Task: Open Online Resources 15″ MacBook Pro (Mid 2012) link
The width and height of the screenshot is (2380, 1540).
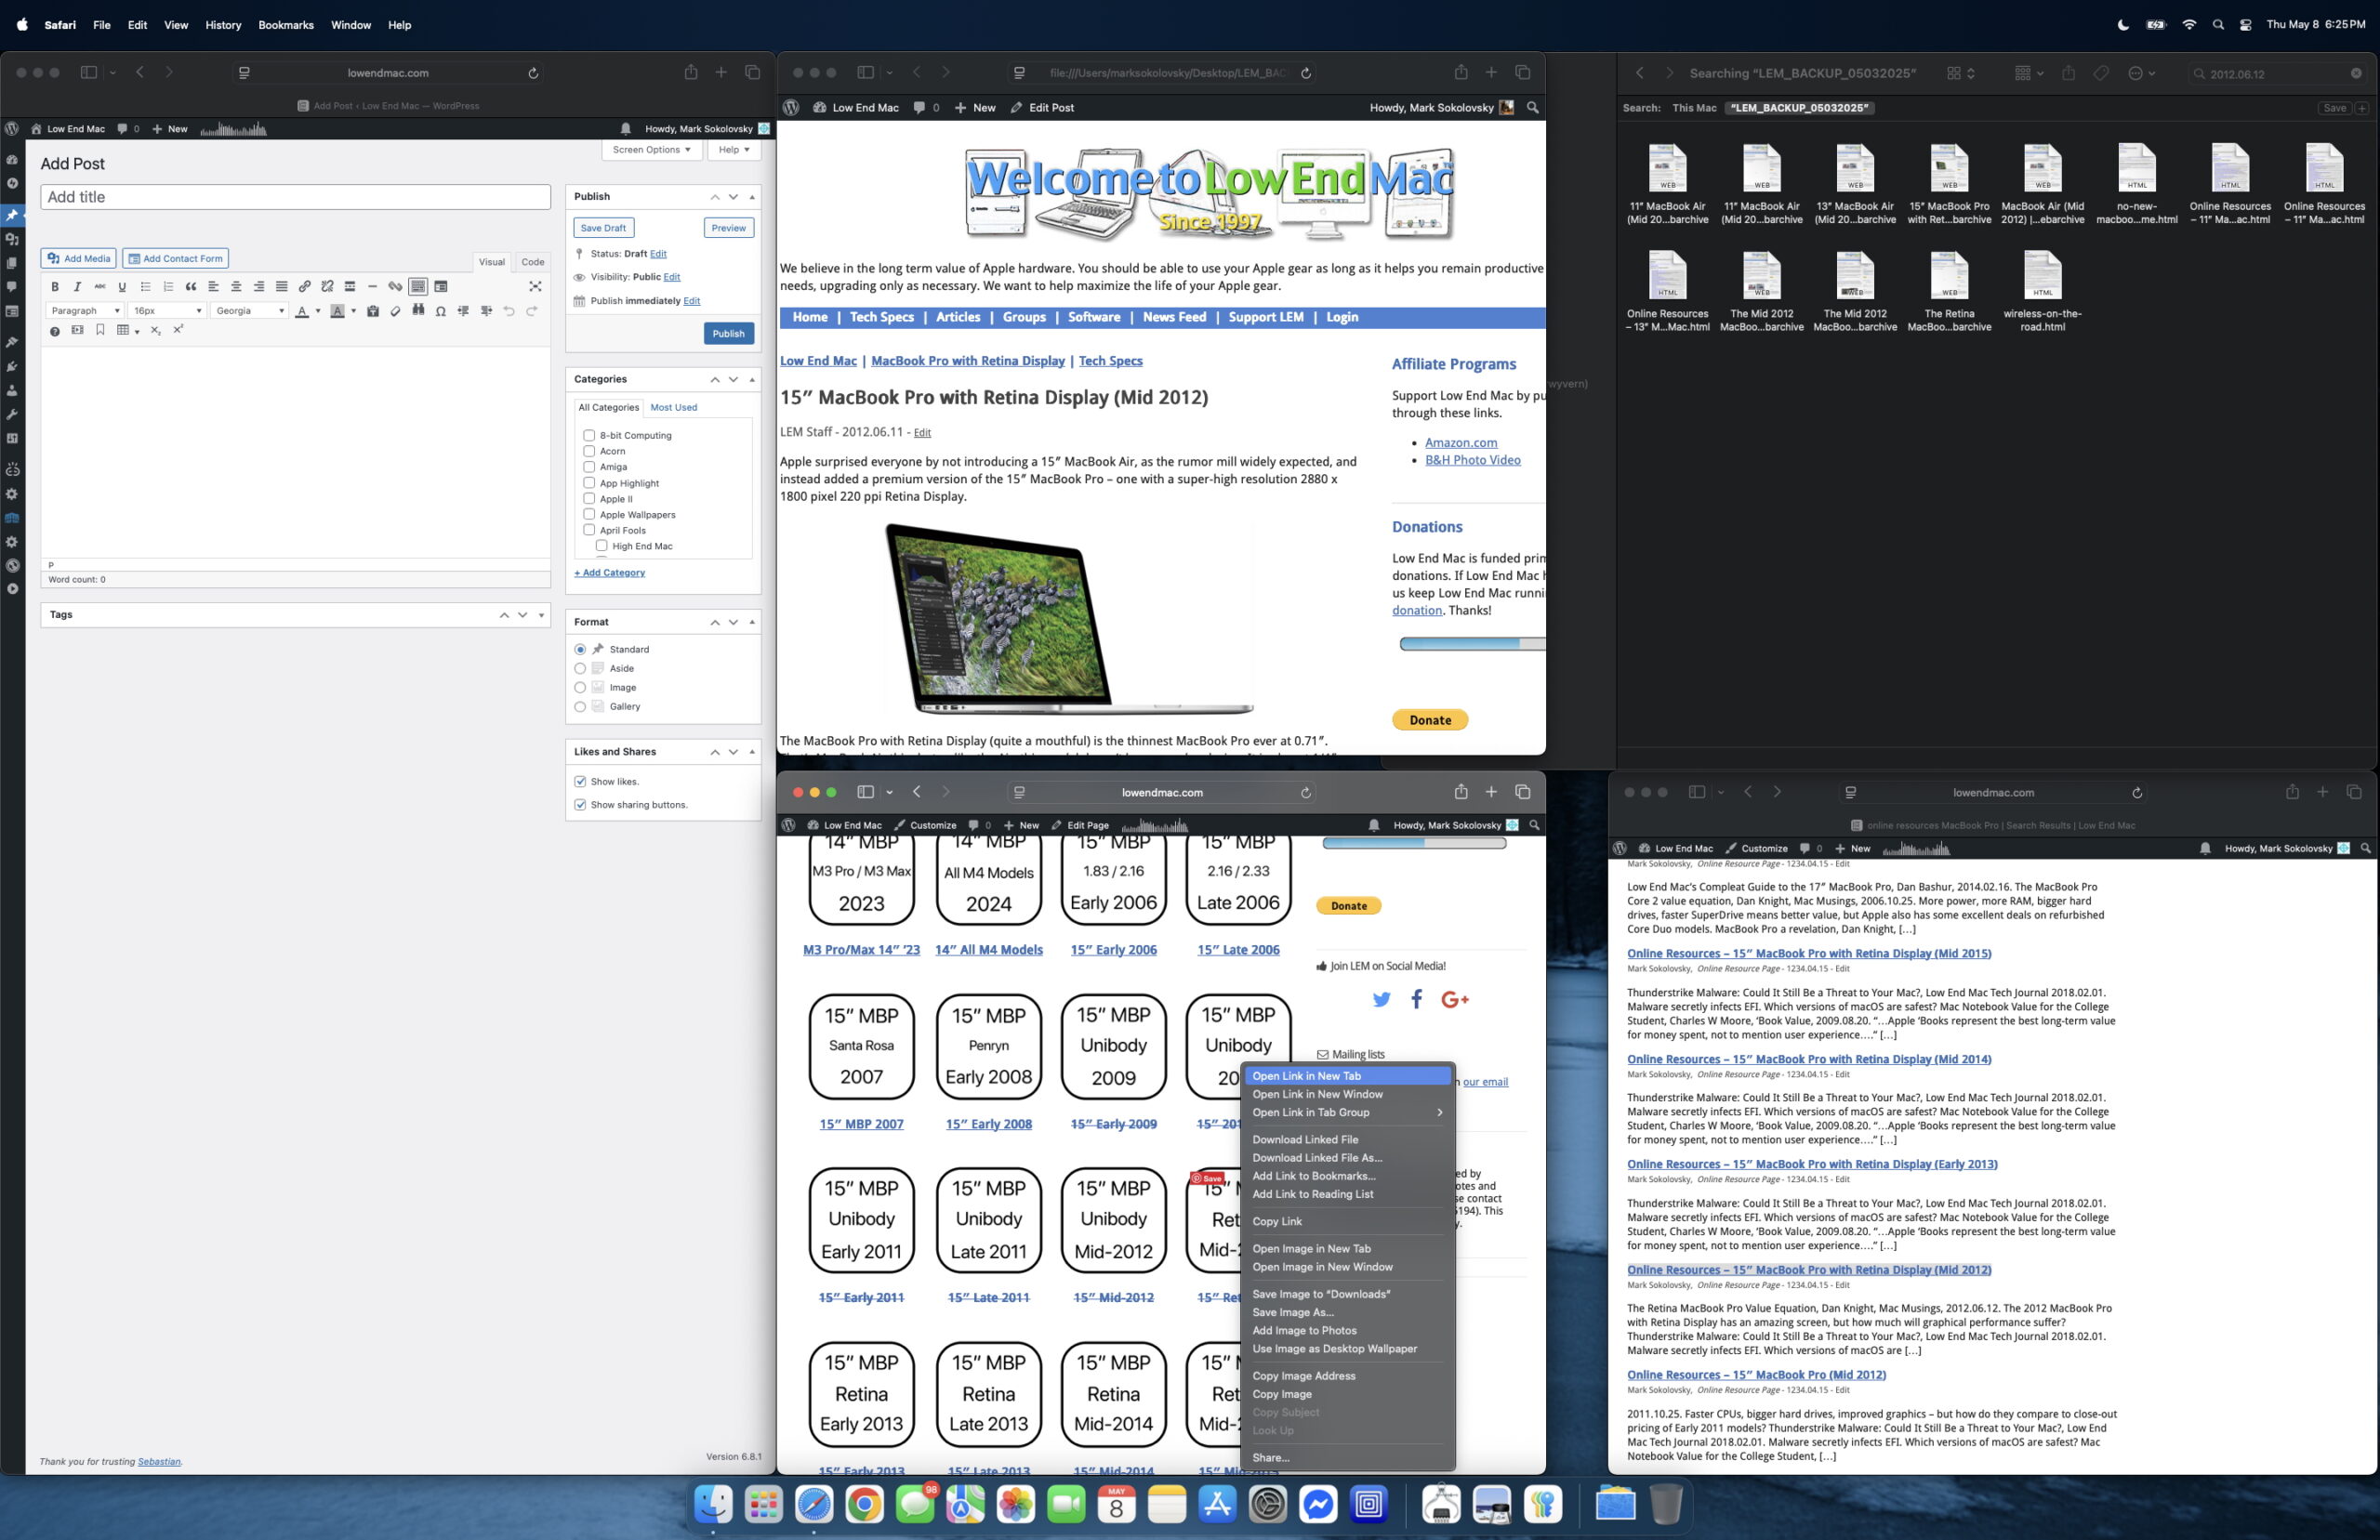Action: (x=1756, y=1375)
